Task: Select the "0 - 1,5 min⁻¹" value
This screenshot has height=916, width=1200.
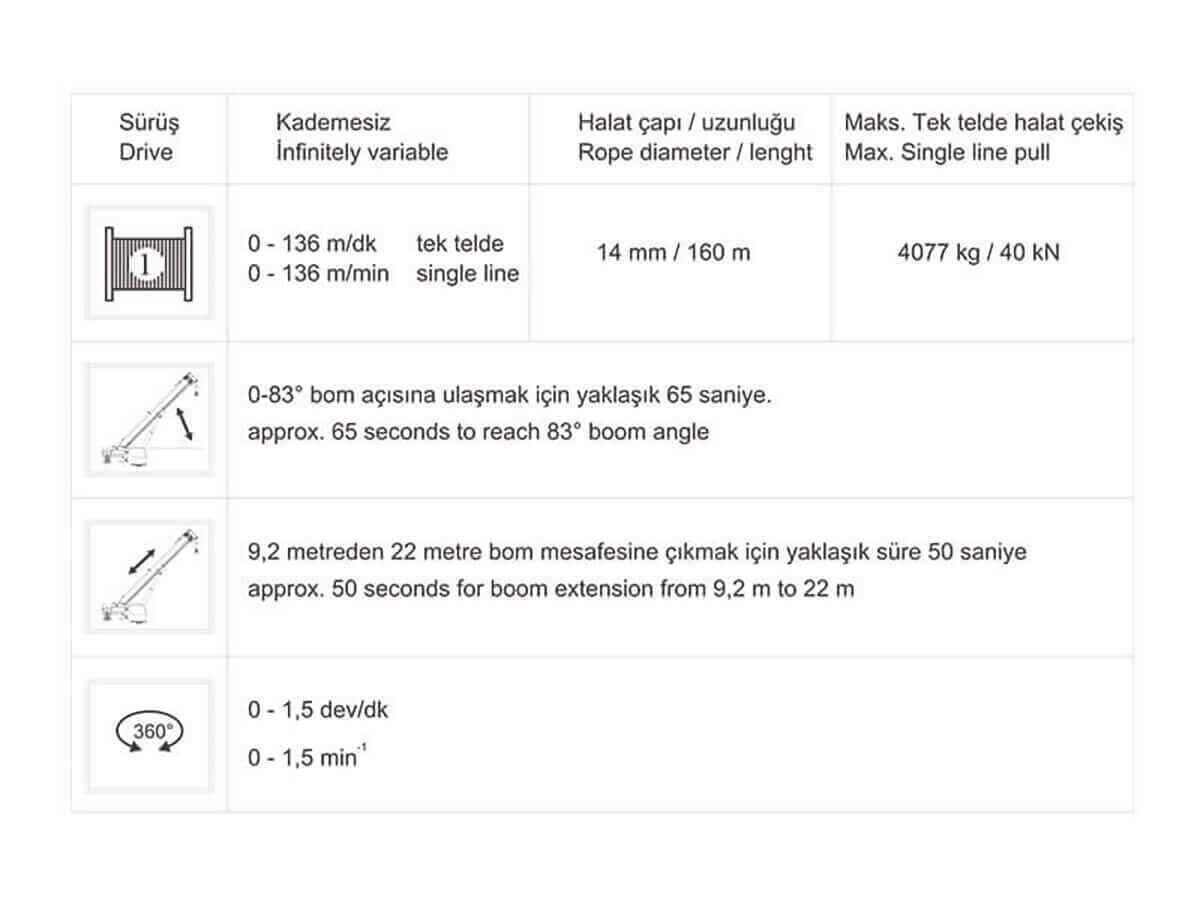Action: [x=305, y=757]
